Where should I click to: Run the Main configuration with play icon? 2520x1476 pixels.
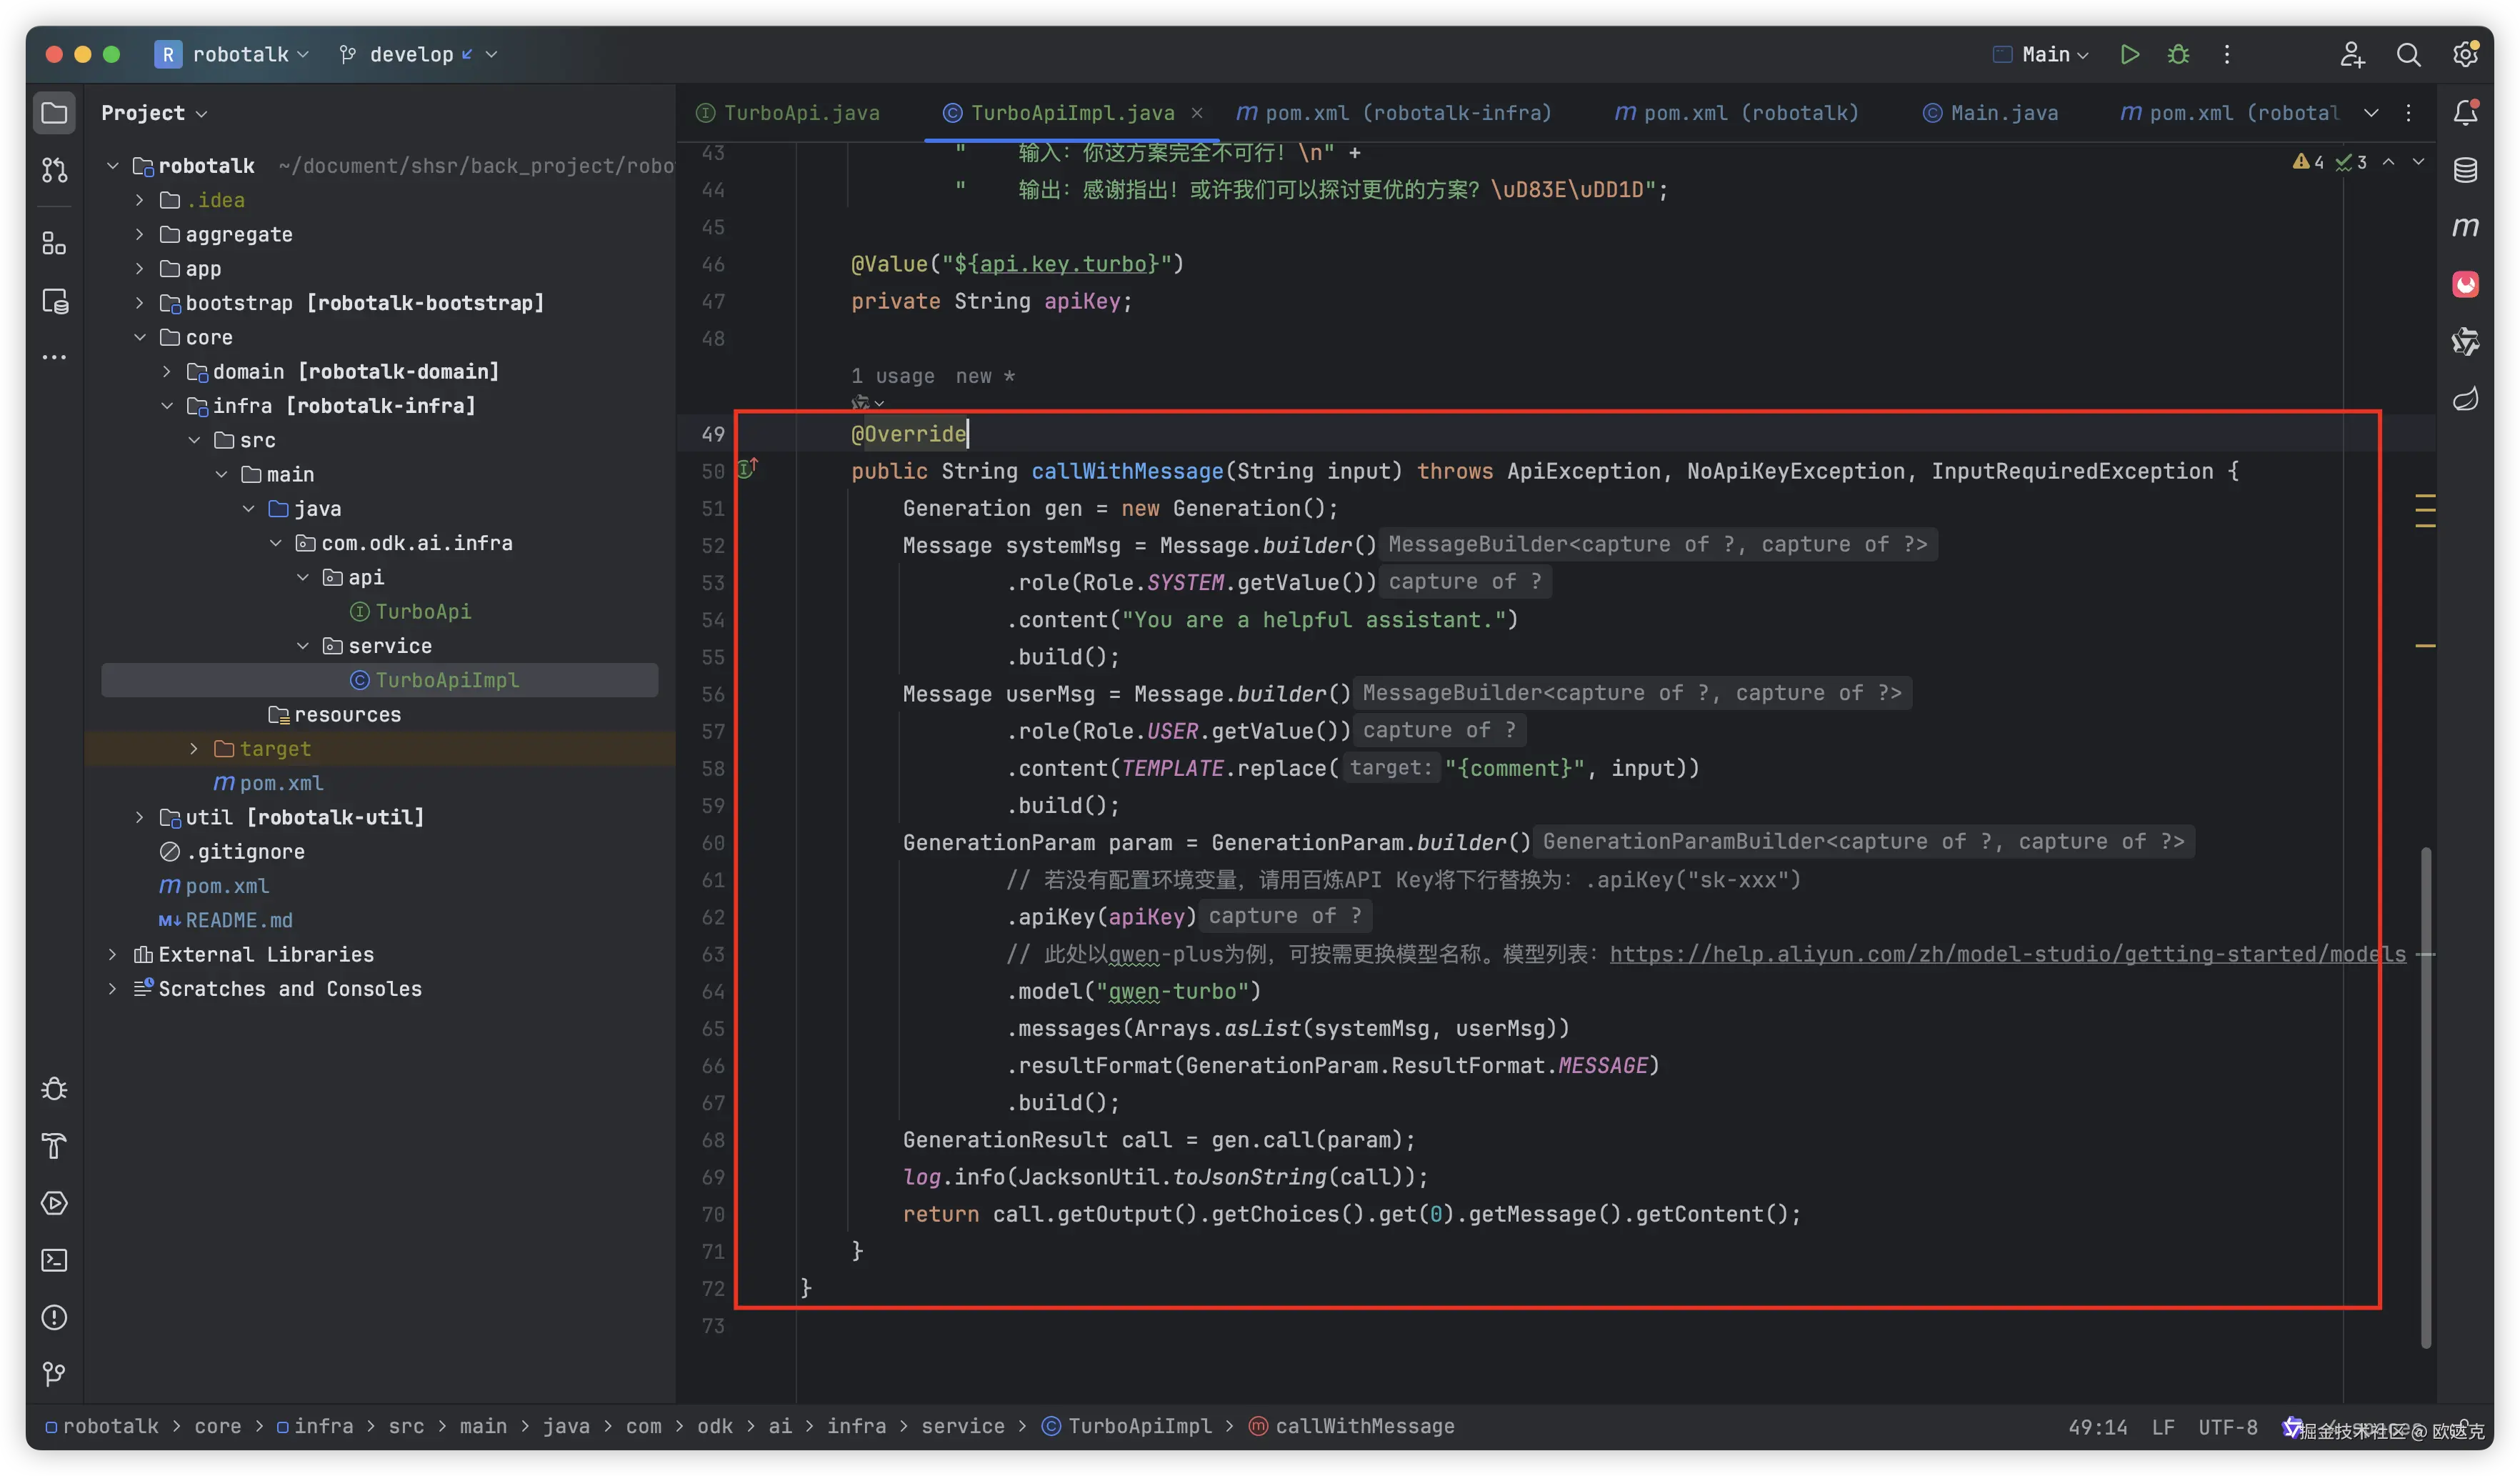coord(2129,54)
